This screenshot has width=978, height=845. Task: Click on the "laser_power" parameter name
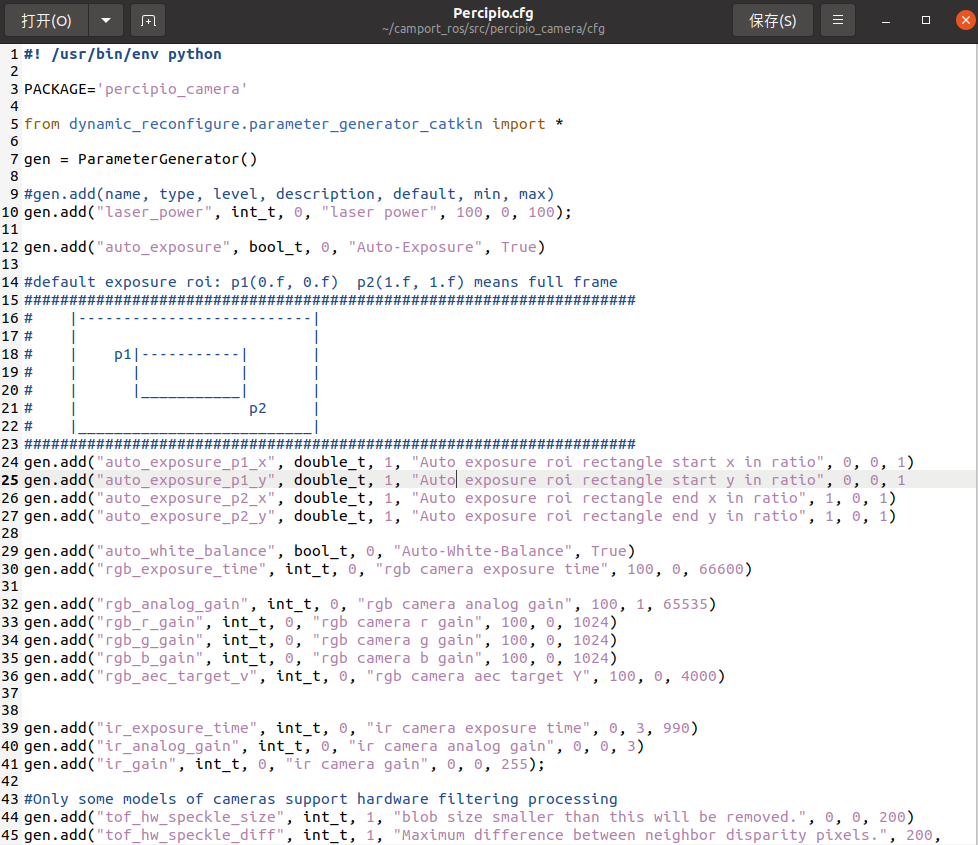154,212
